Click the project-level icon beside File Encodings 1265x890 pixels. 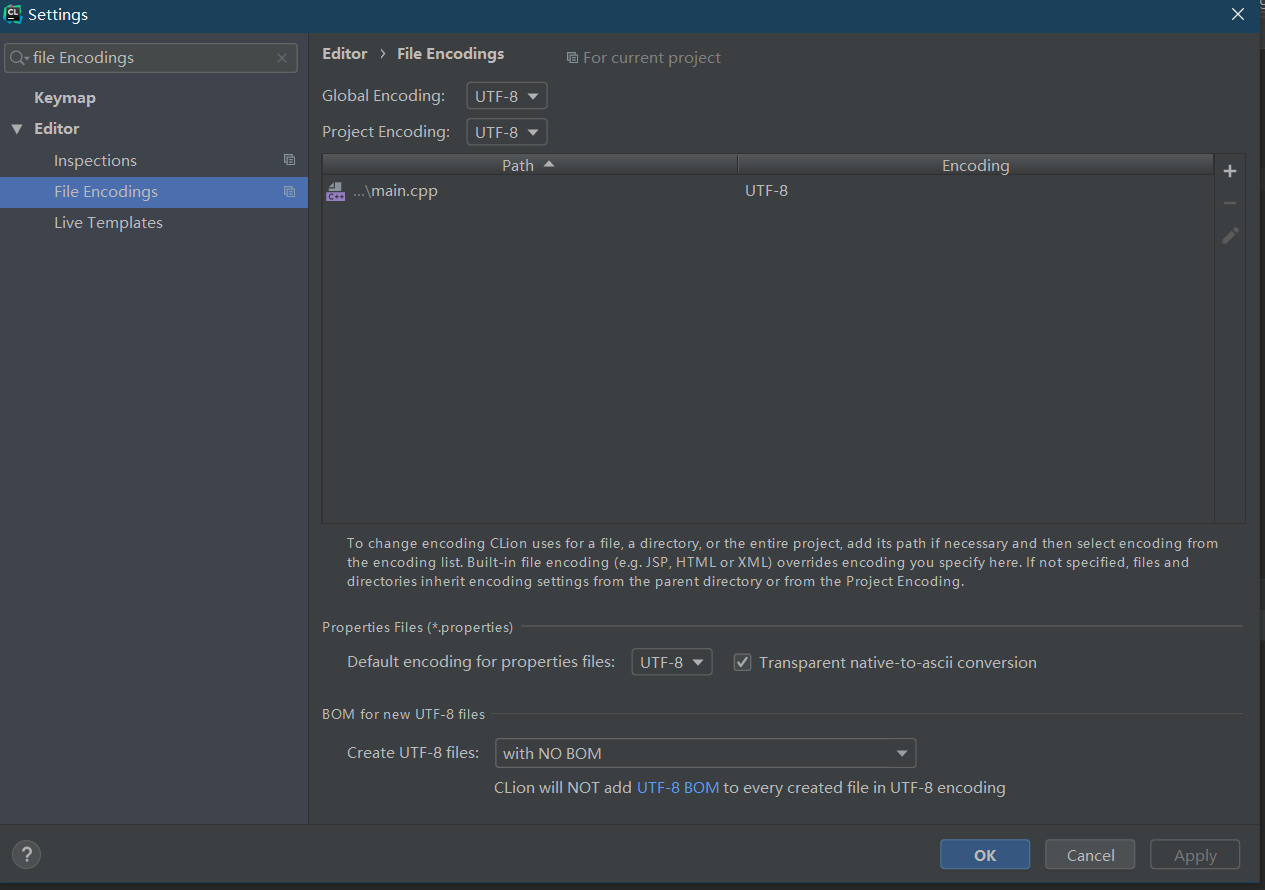[289, 191]
